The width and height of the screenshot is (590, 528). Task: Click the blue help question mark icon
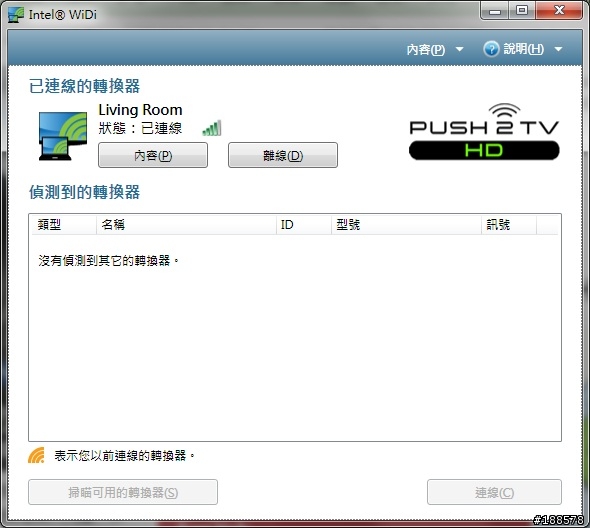pos(491,49)
